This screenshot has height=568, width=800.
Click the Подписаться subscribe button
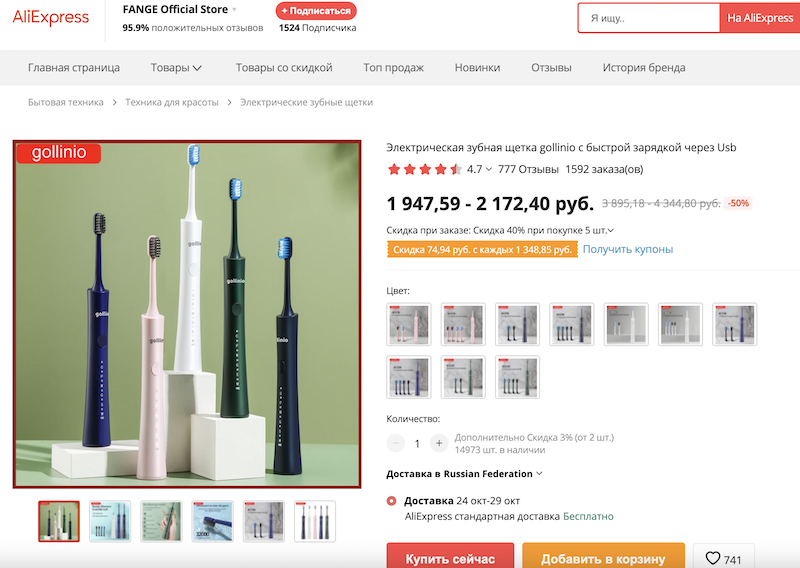coord(316,11)
